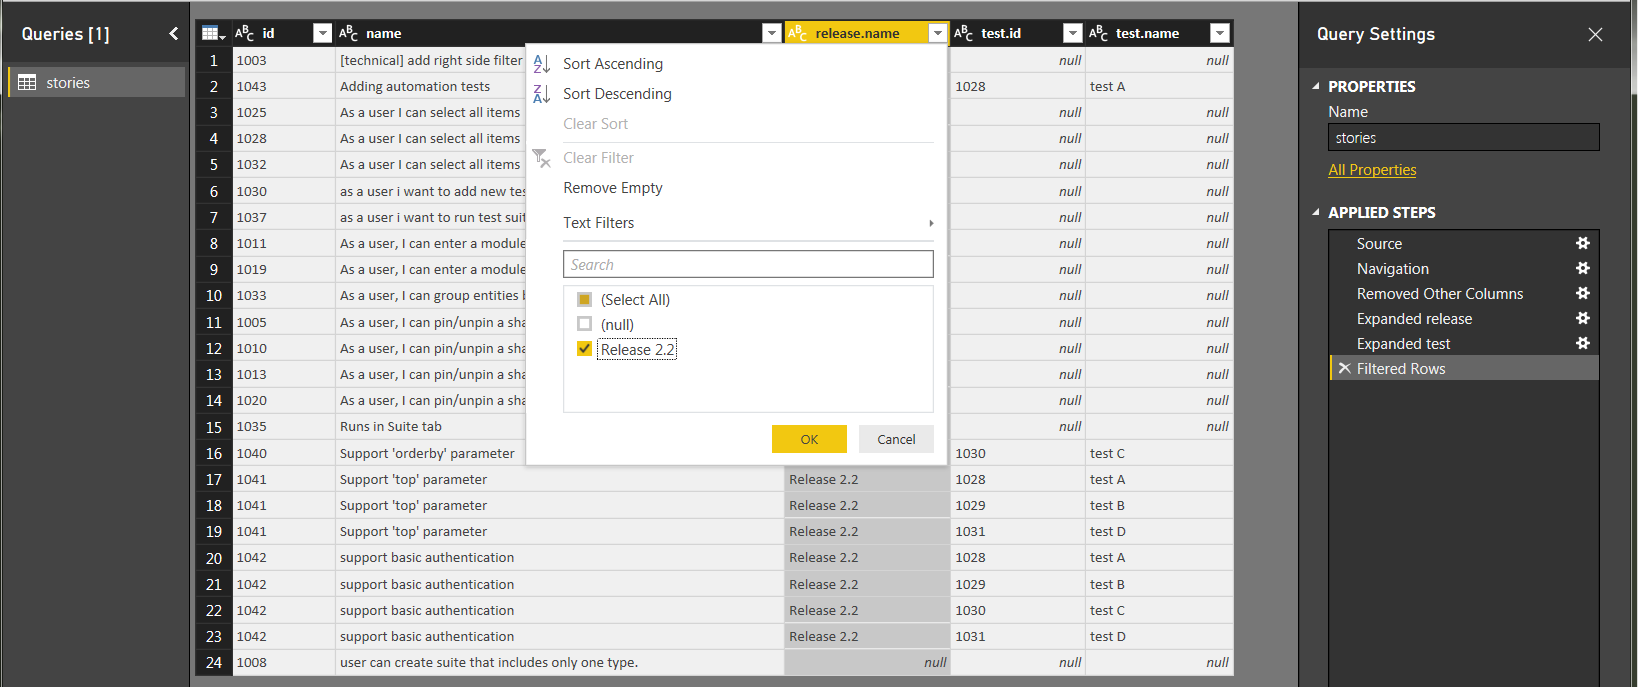Click the Clear Sort menu entry
1638x687 pixels.
595,124
